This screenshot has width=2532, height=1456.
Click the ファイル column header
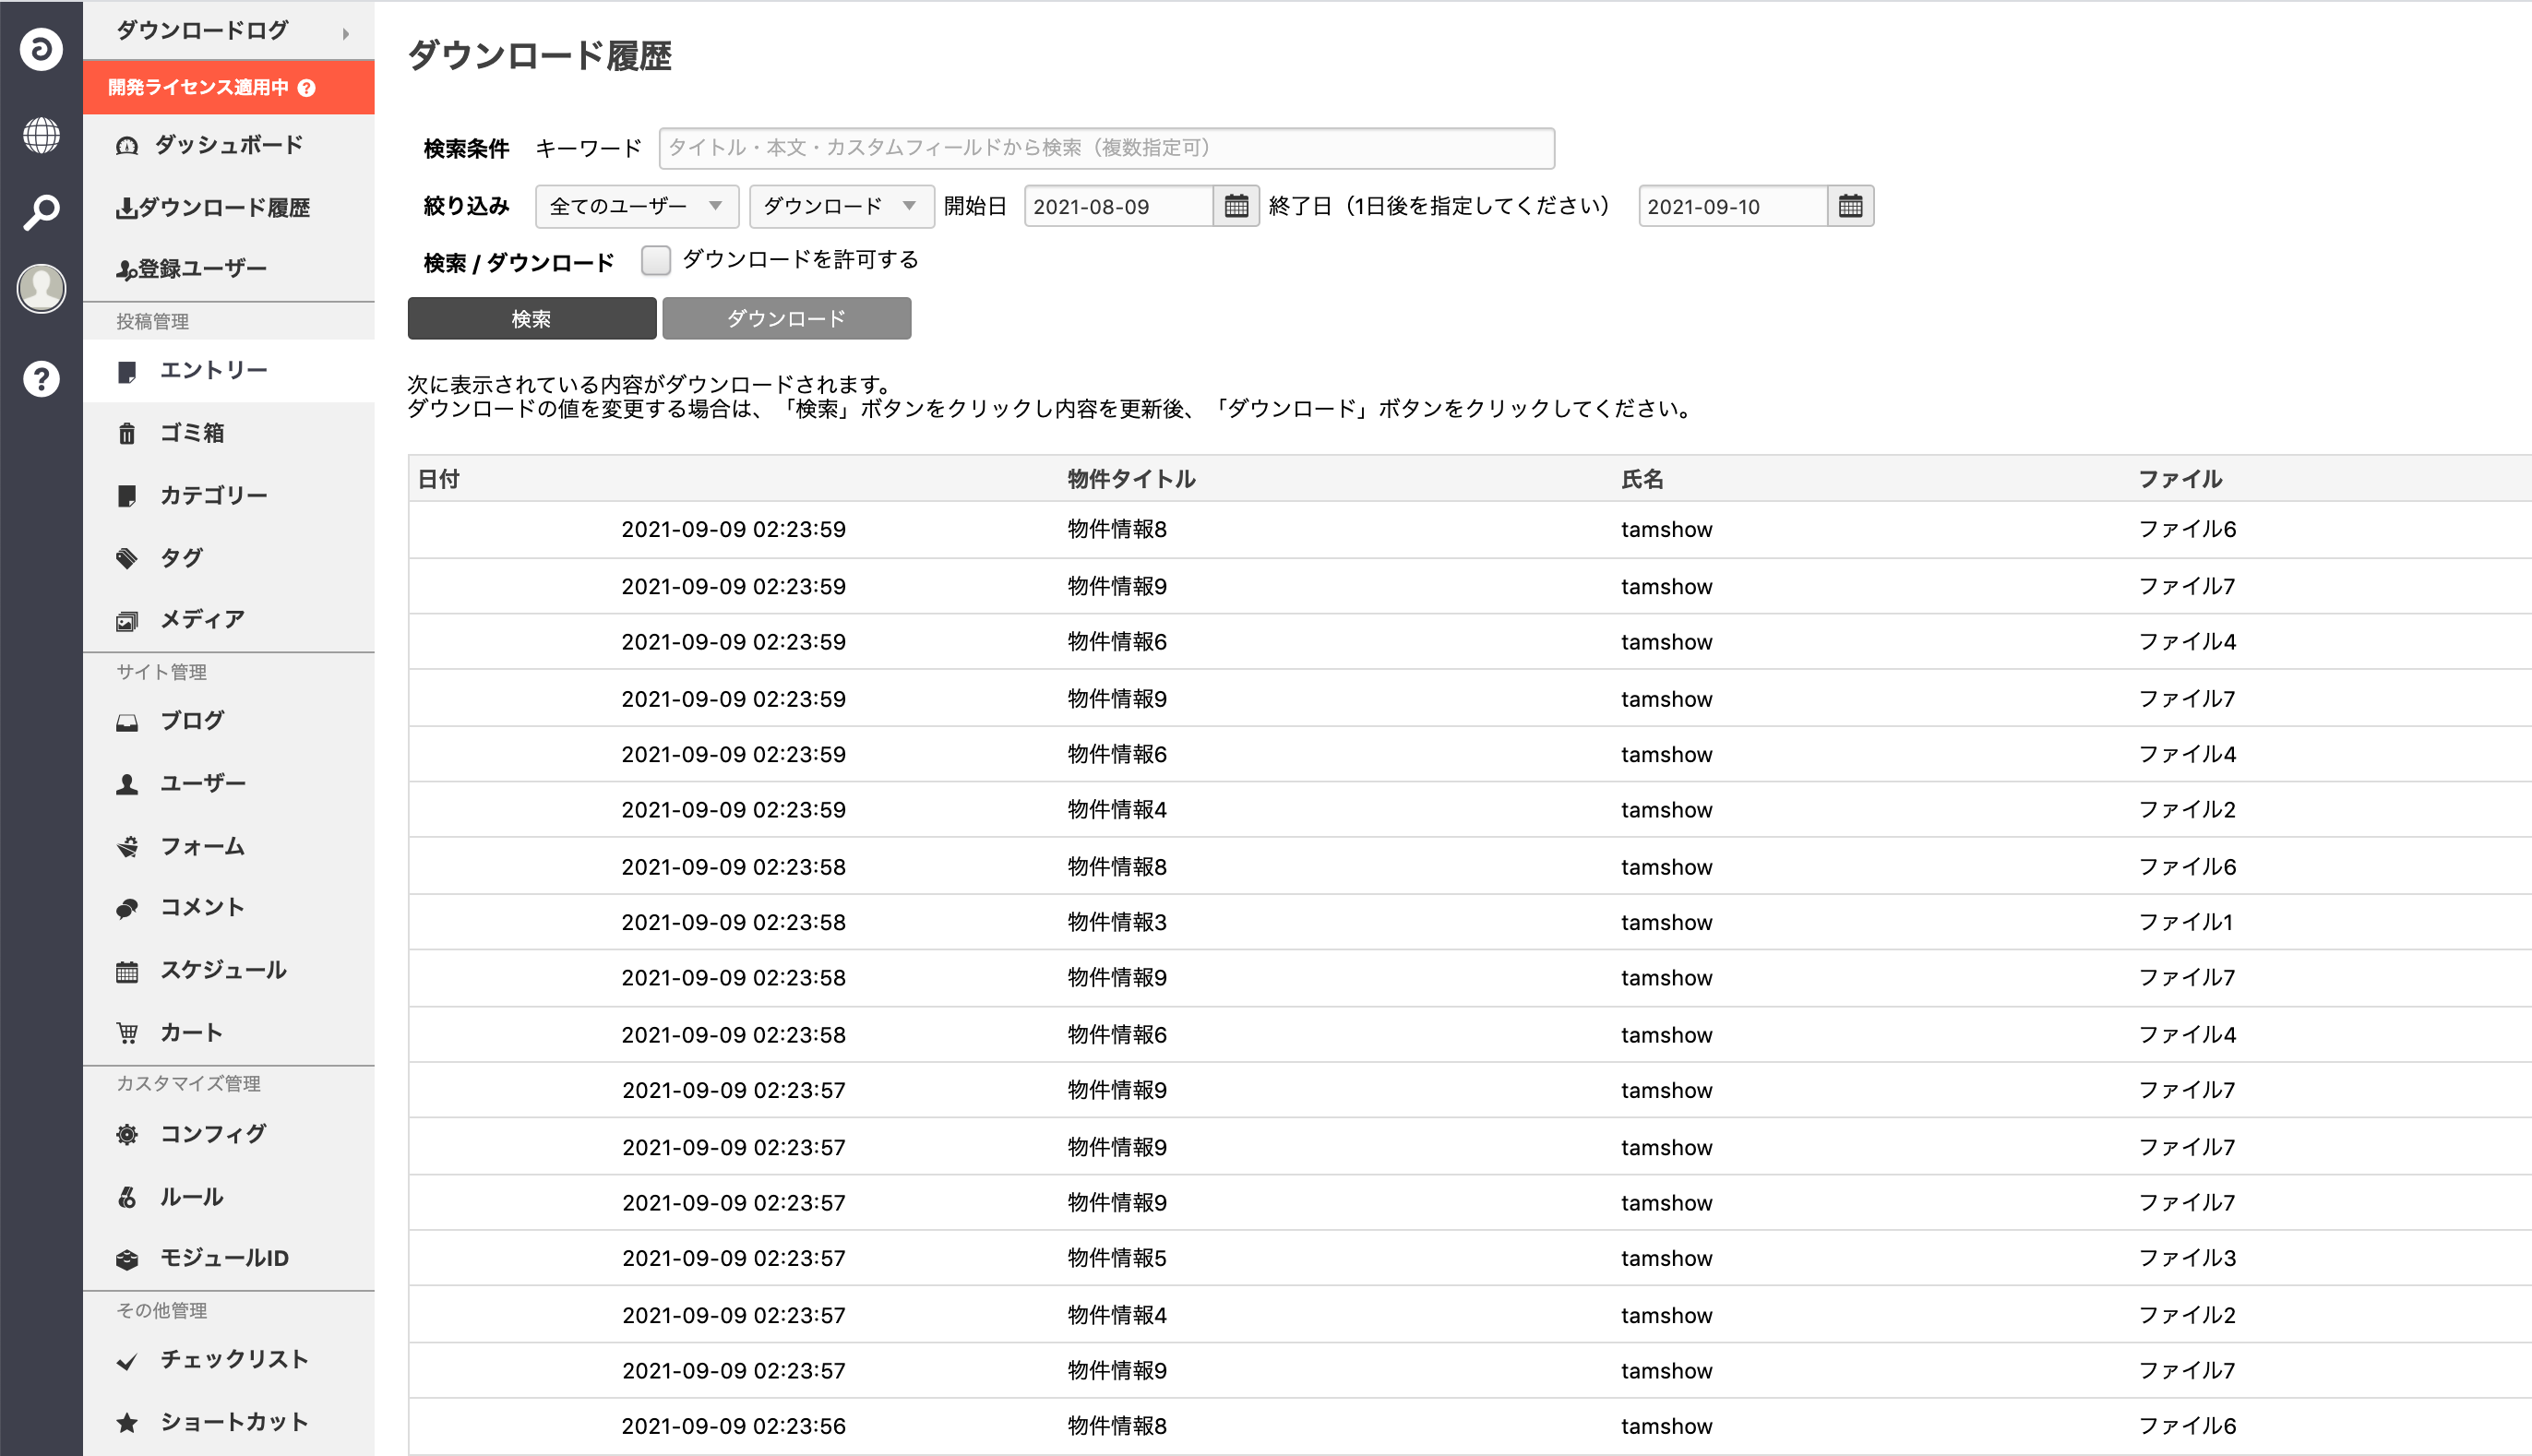pos(2180,479)
